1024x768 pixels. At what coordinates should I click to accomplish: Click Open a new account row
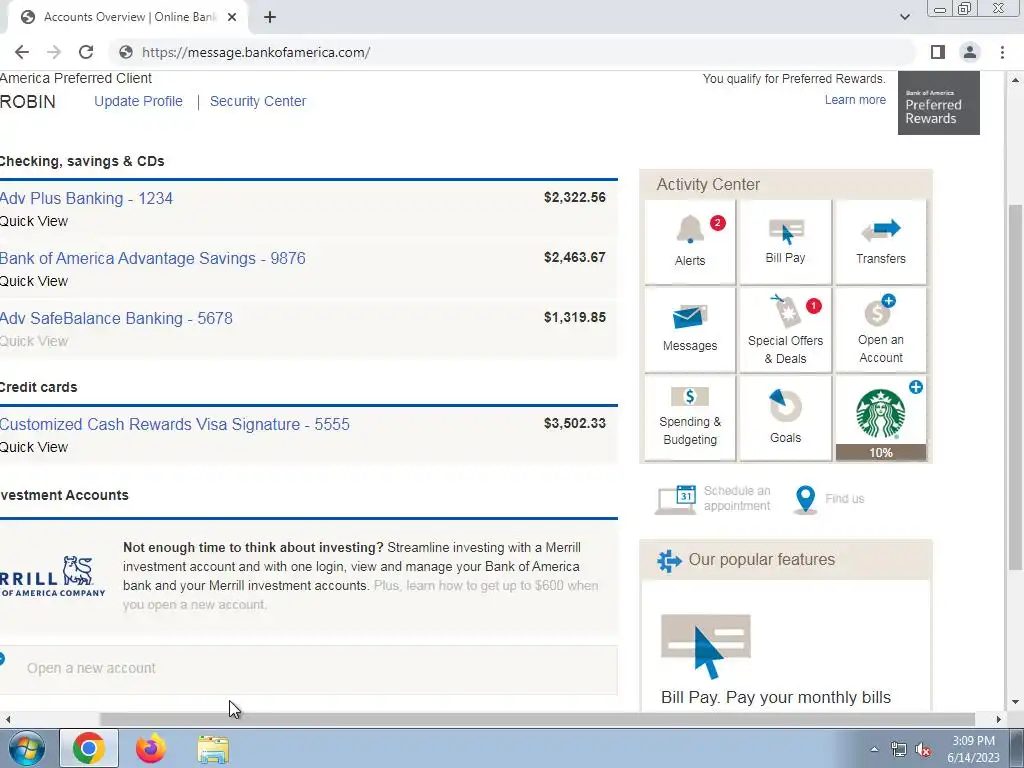[x=308, y=669]
